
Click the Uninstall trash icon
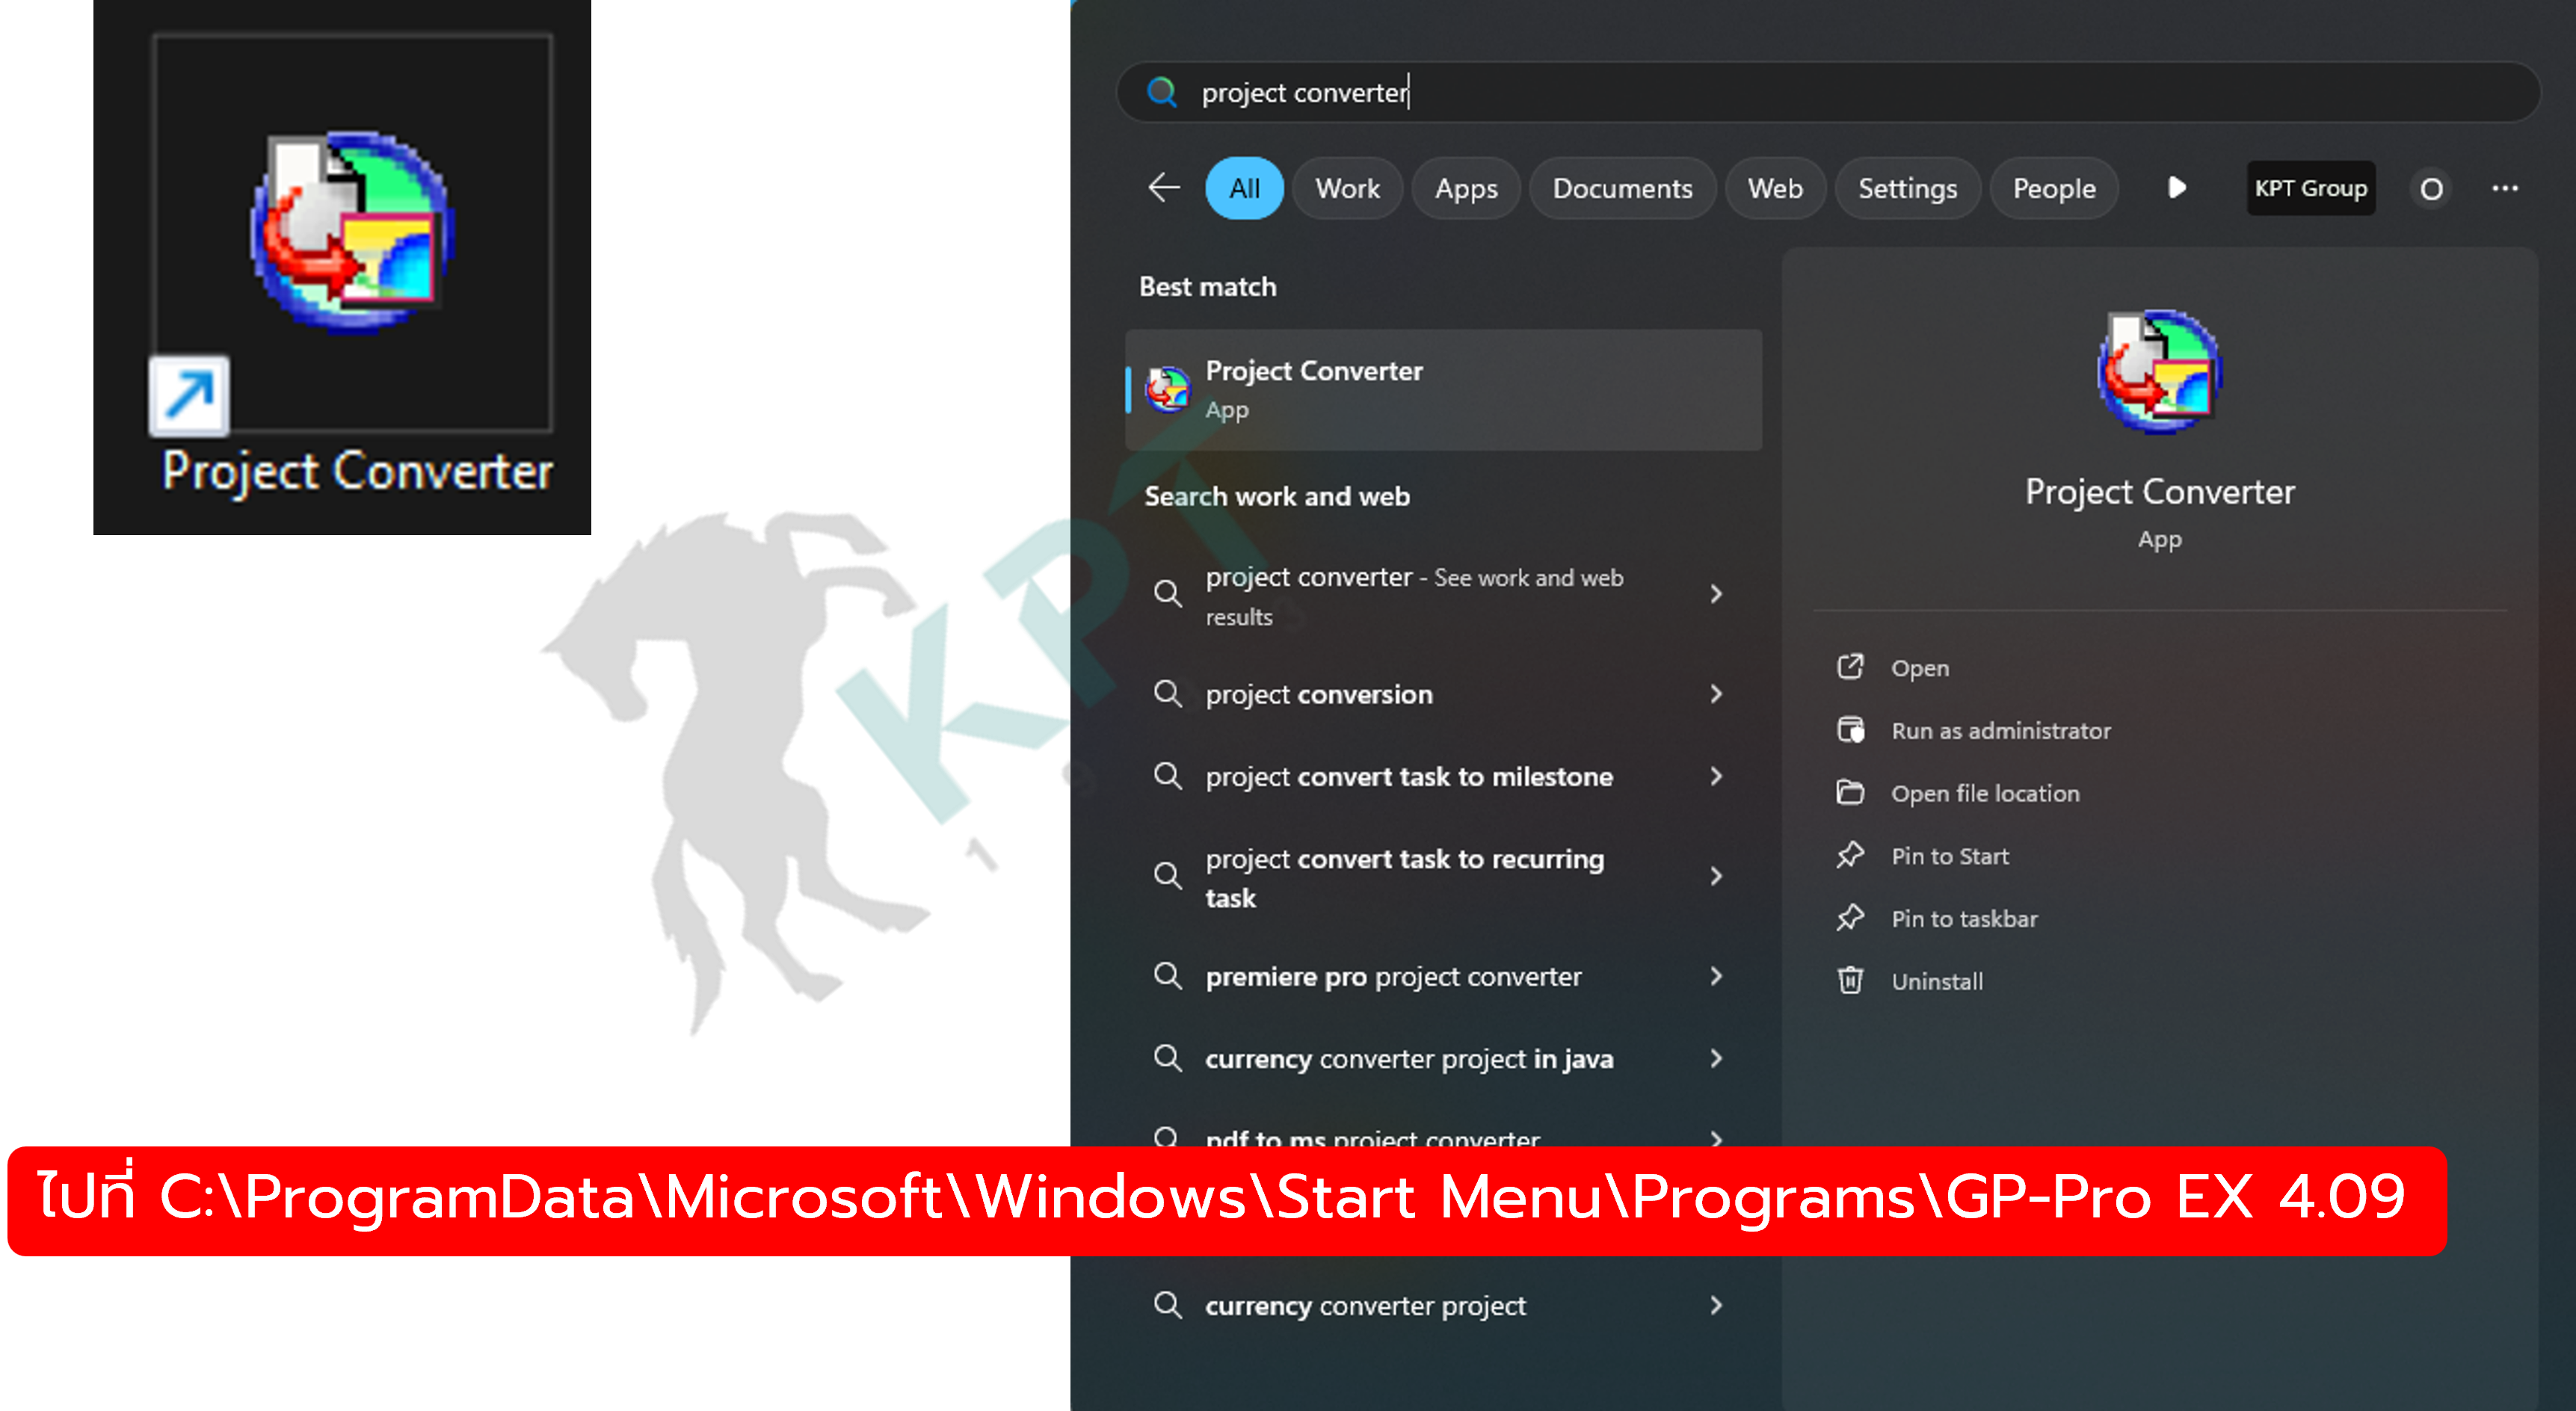tap(1850, 980)
